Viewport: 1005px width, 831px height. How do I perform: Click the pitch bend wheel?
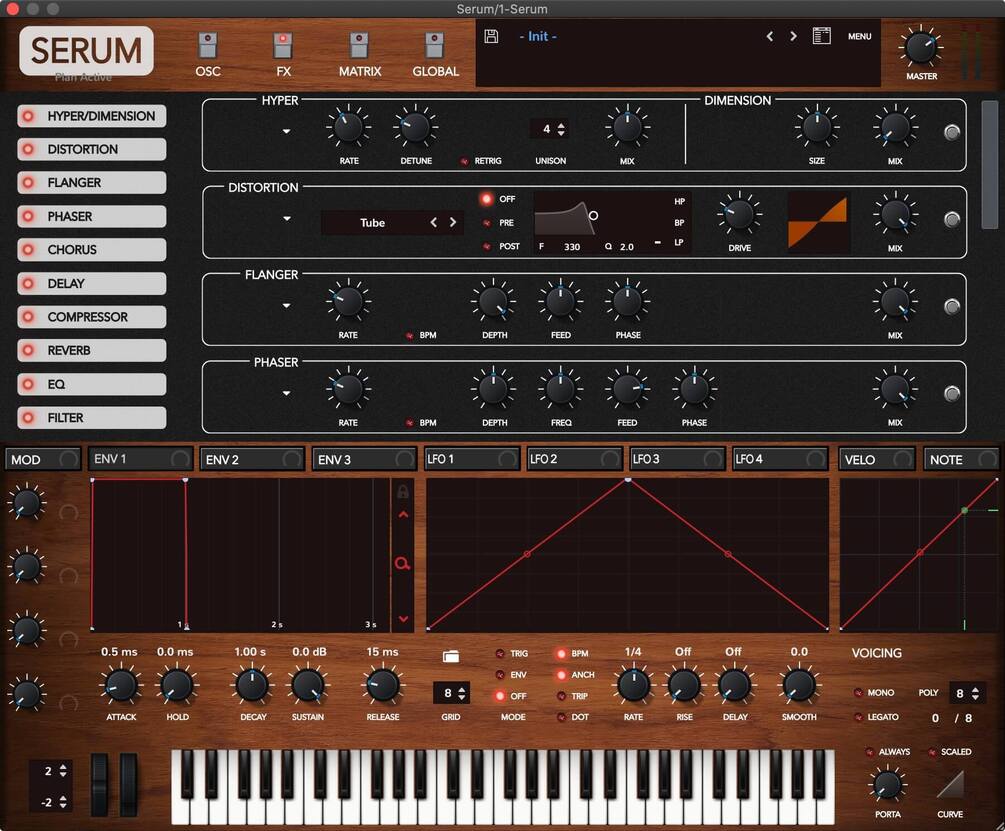pos(99,785)
